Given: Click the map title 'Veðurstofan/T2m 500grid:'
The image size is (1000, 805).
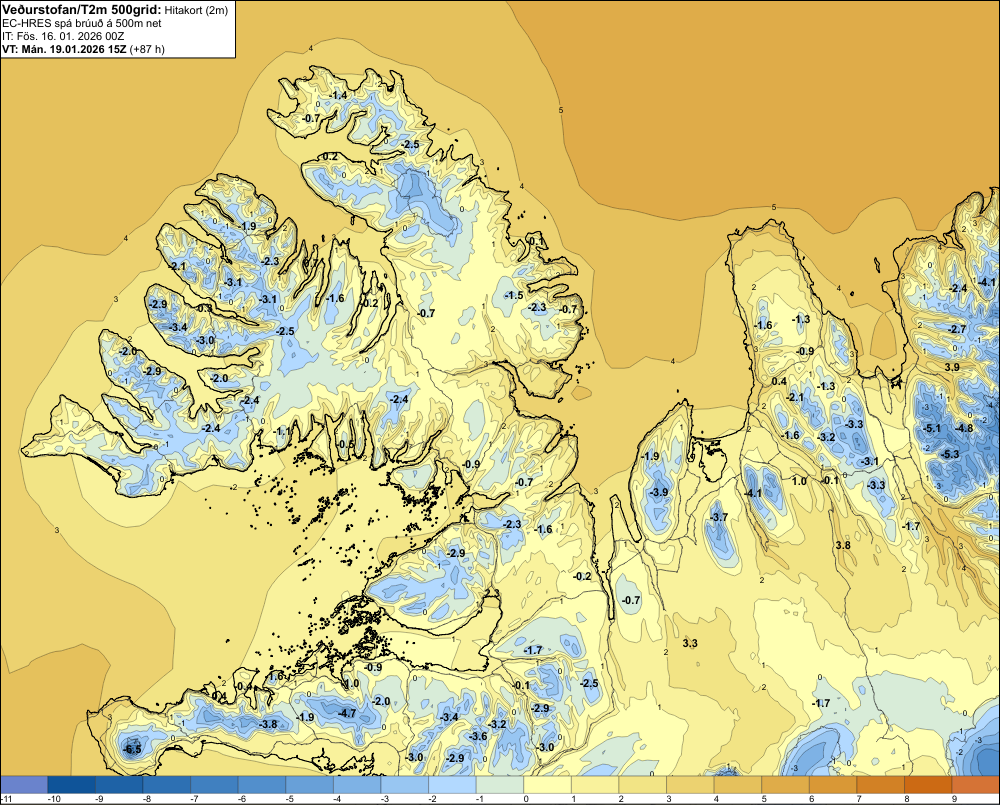Looking at the screenshot, I should [82, 10].
